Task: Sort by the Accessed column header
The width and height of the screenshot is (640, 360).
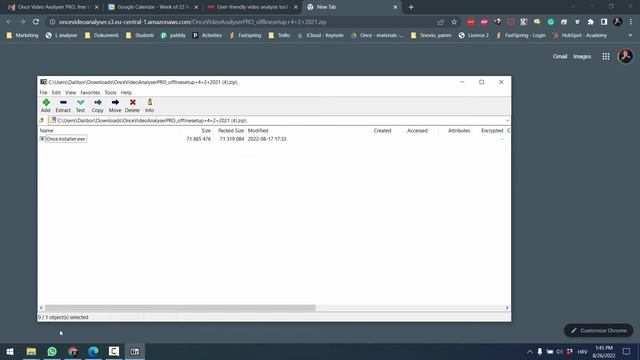Action: point(417,131)
